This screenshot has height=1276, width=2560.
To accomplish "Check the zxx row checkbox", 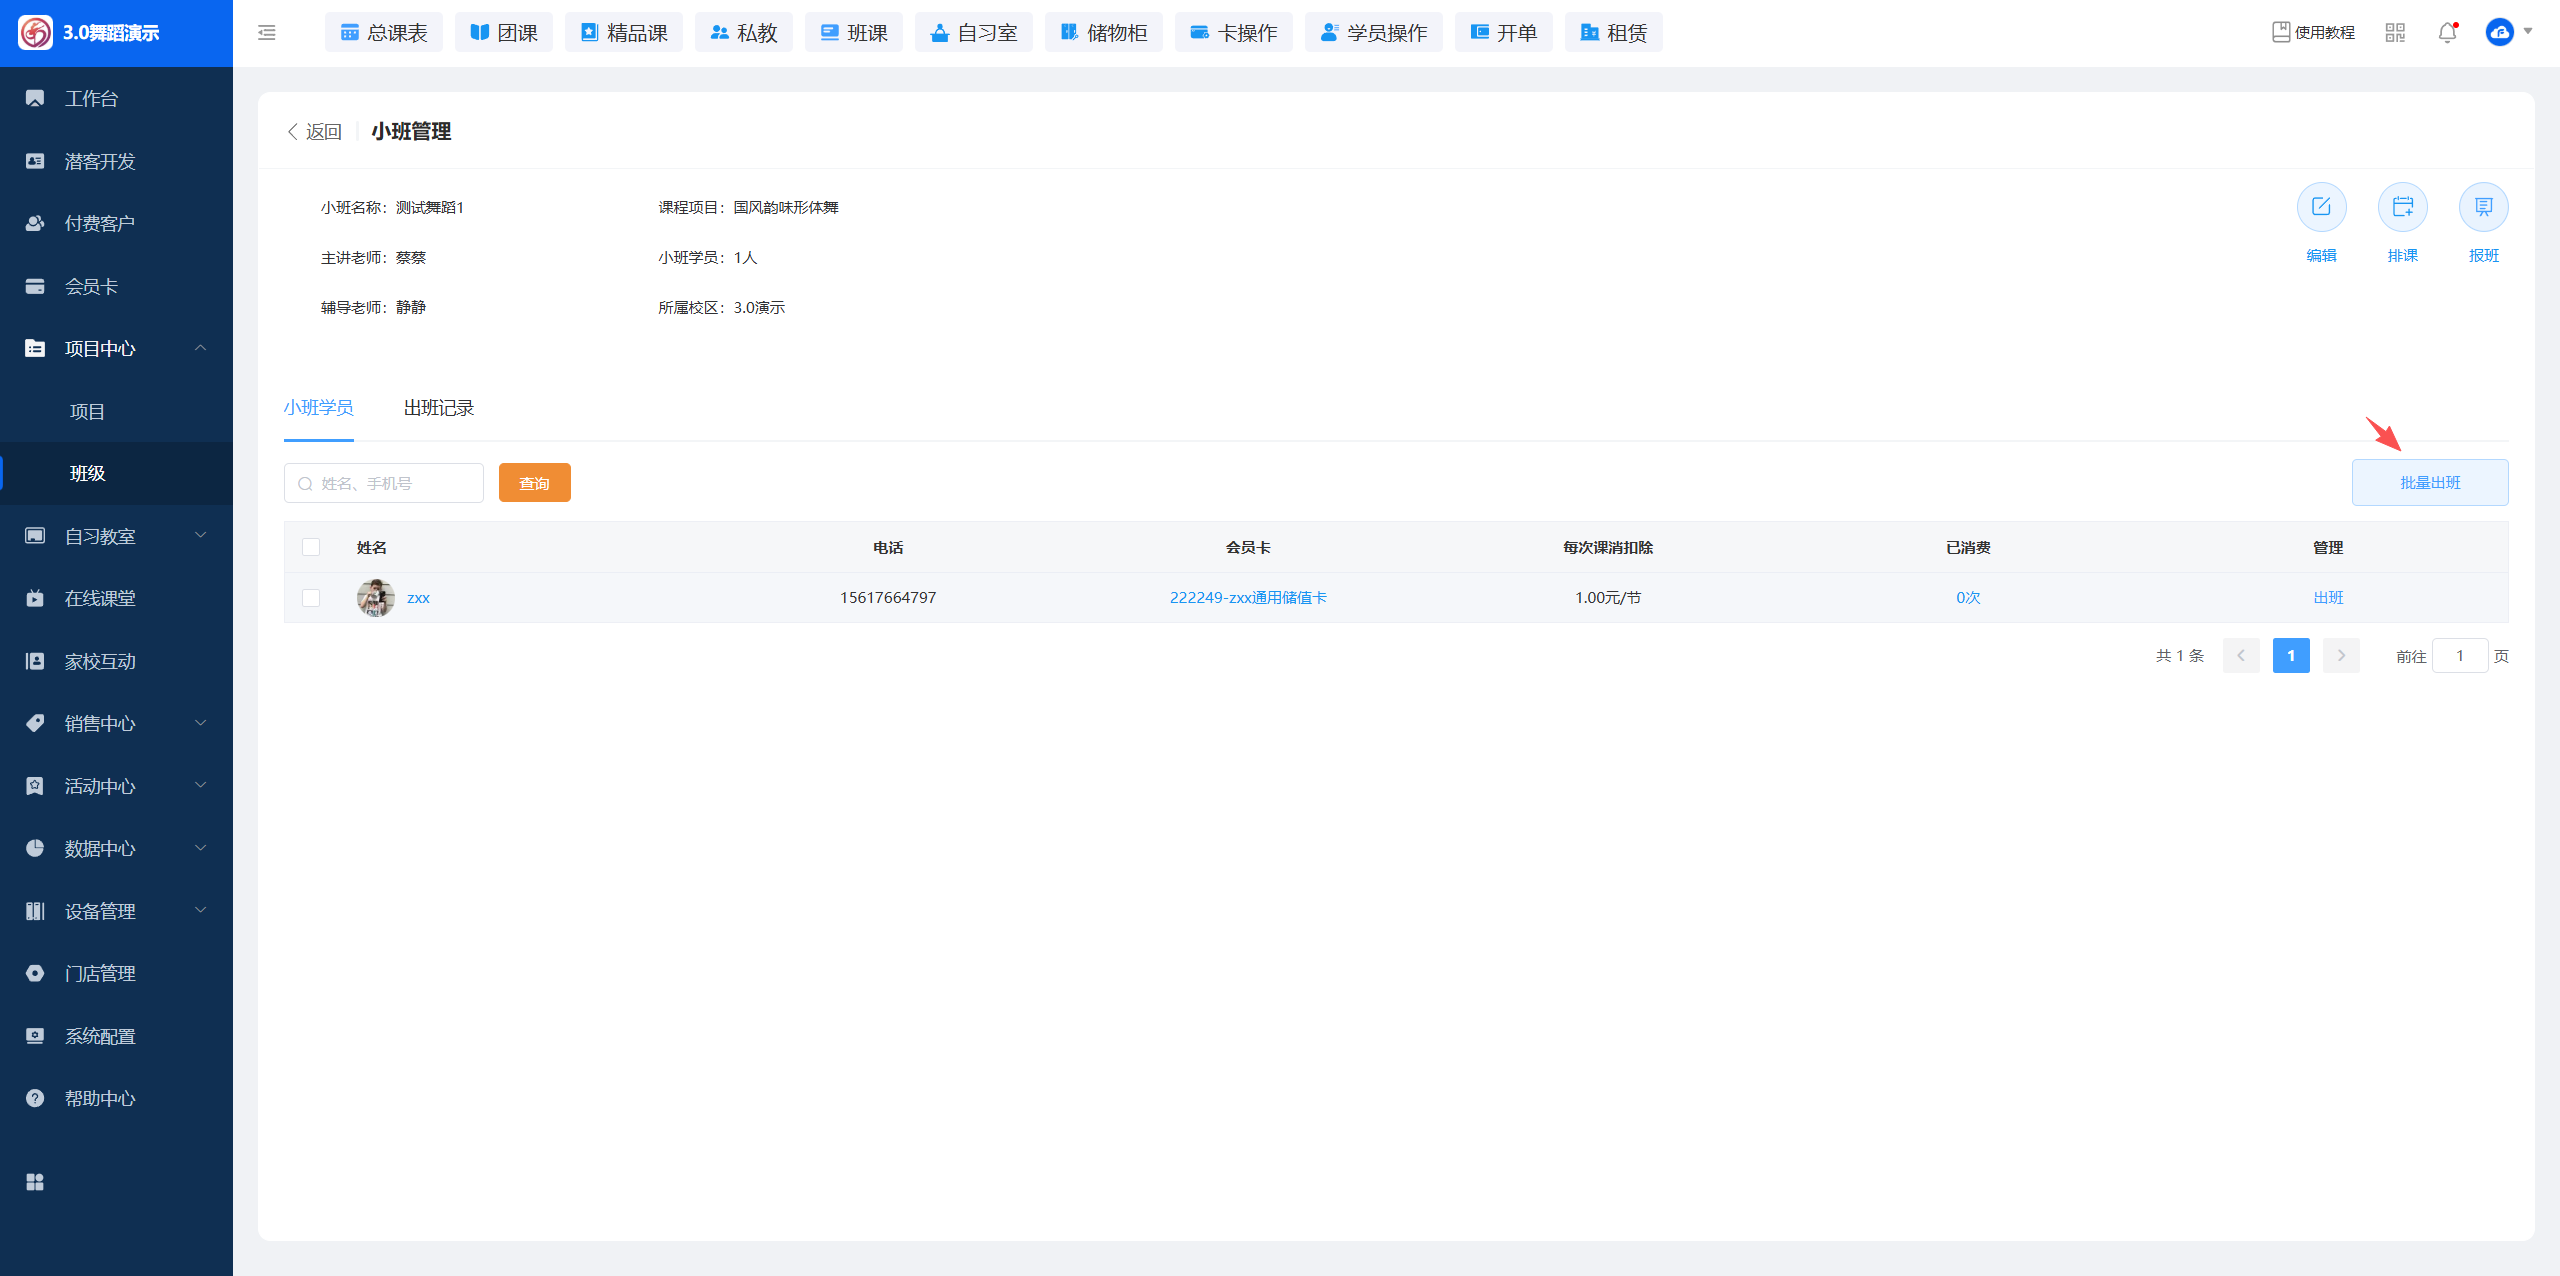I will (x=311, y=598).
